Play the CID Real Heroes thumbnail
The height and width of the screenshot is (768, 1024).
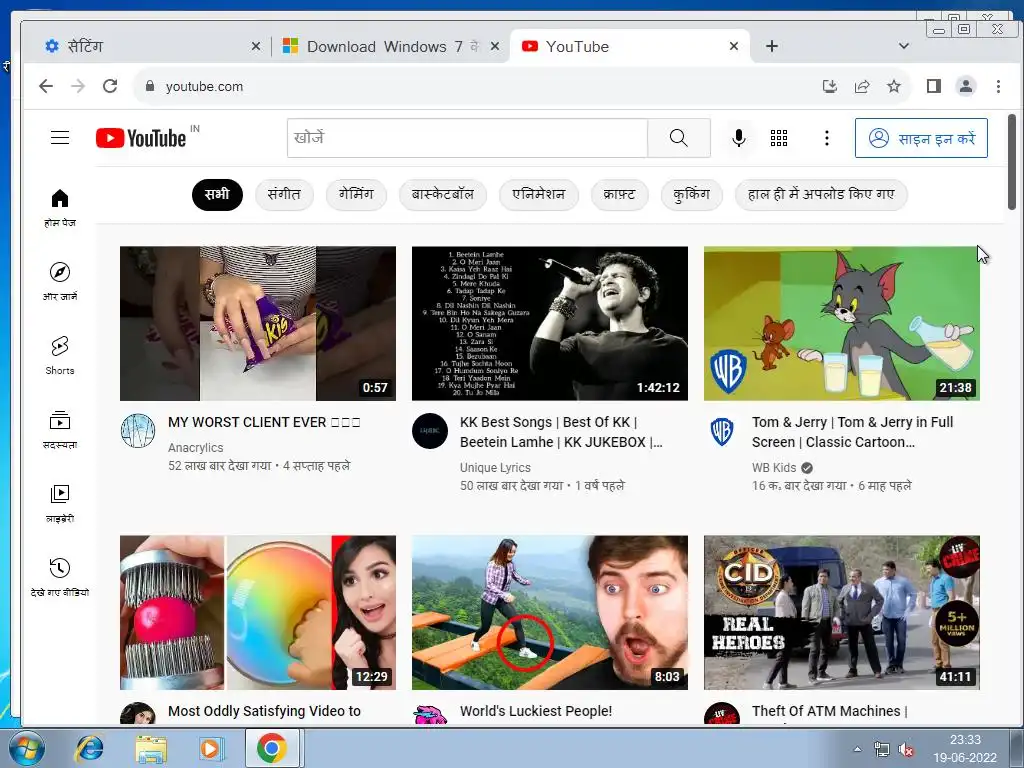point(842,613)
